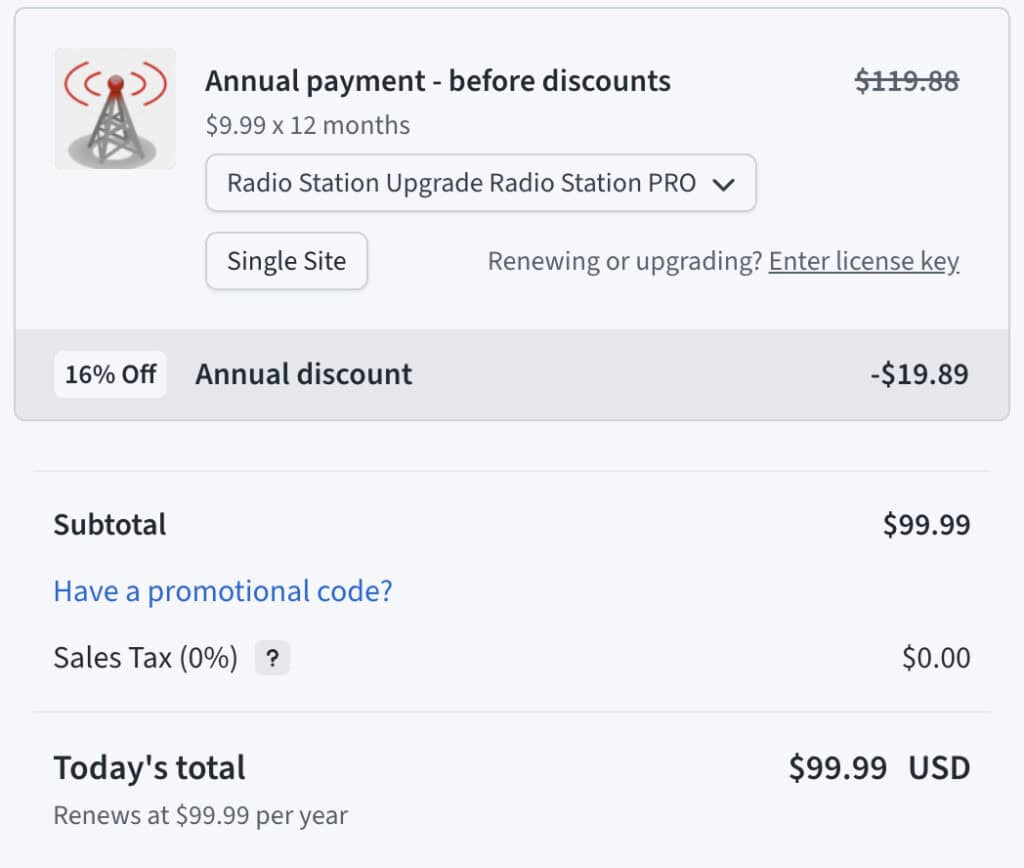Click the USD currency label
The width and height of the screenshot is (1024, 868).
click(x=939, y=768)
